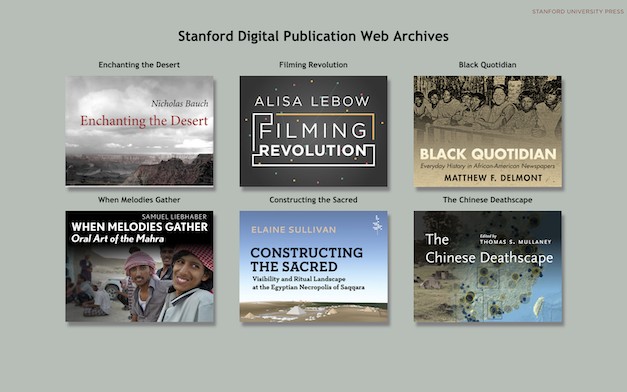Screen dimensions: 627x392
Task: Click The Chinese Deathscape title text
Action: [x=487, y=200]
